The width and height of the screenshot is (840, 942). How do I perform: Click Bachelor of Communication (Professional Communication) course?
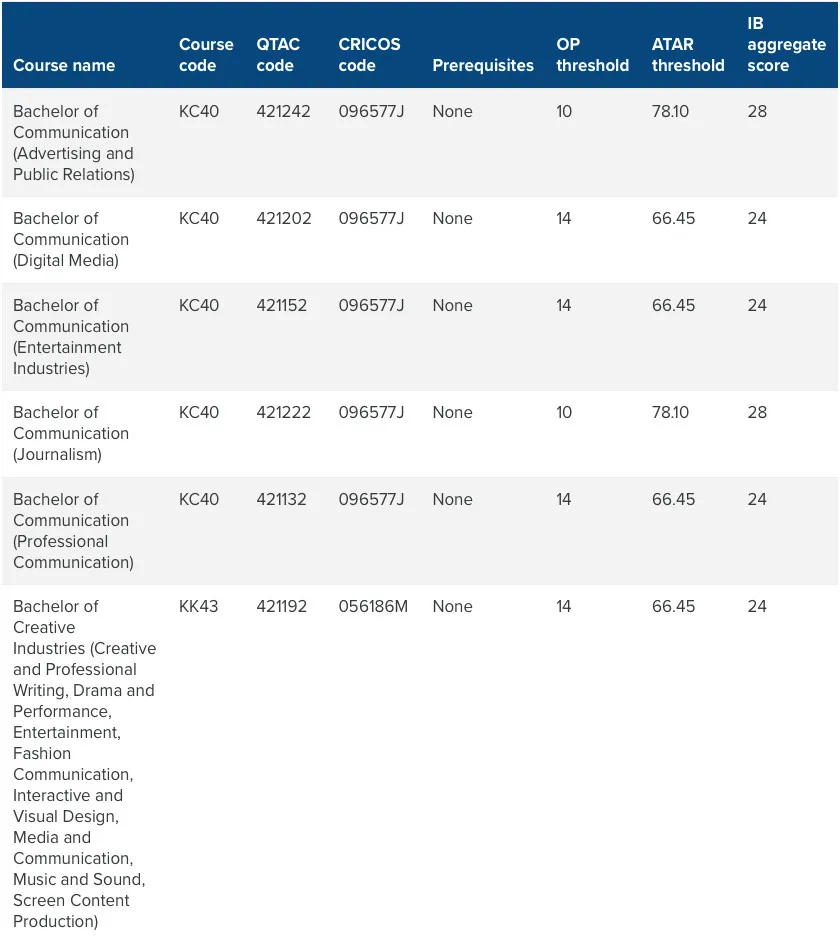[x=73, y=531]
